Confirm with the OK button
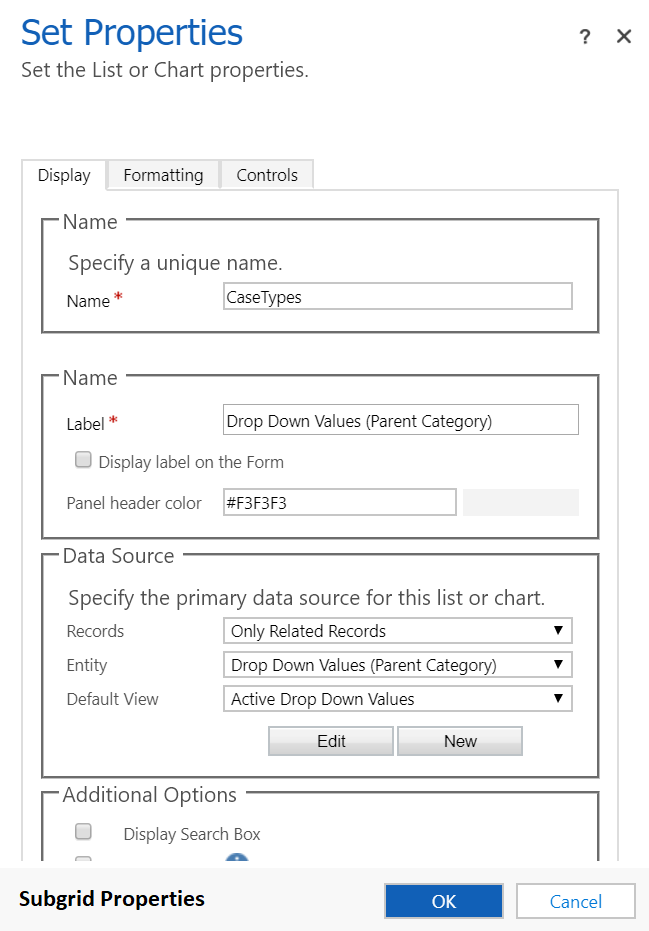 pos(444,901)
